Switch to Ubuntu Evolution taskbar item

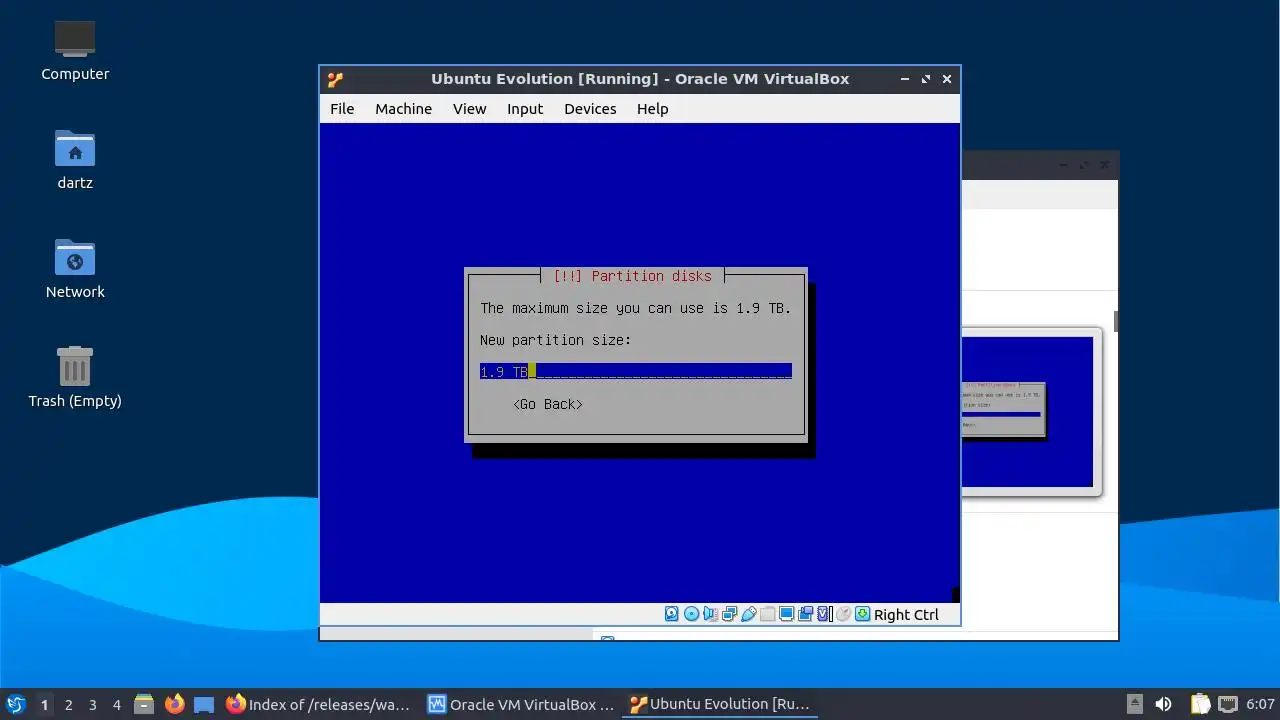[x=722, y=704]
